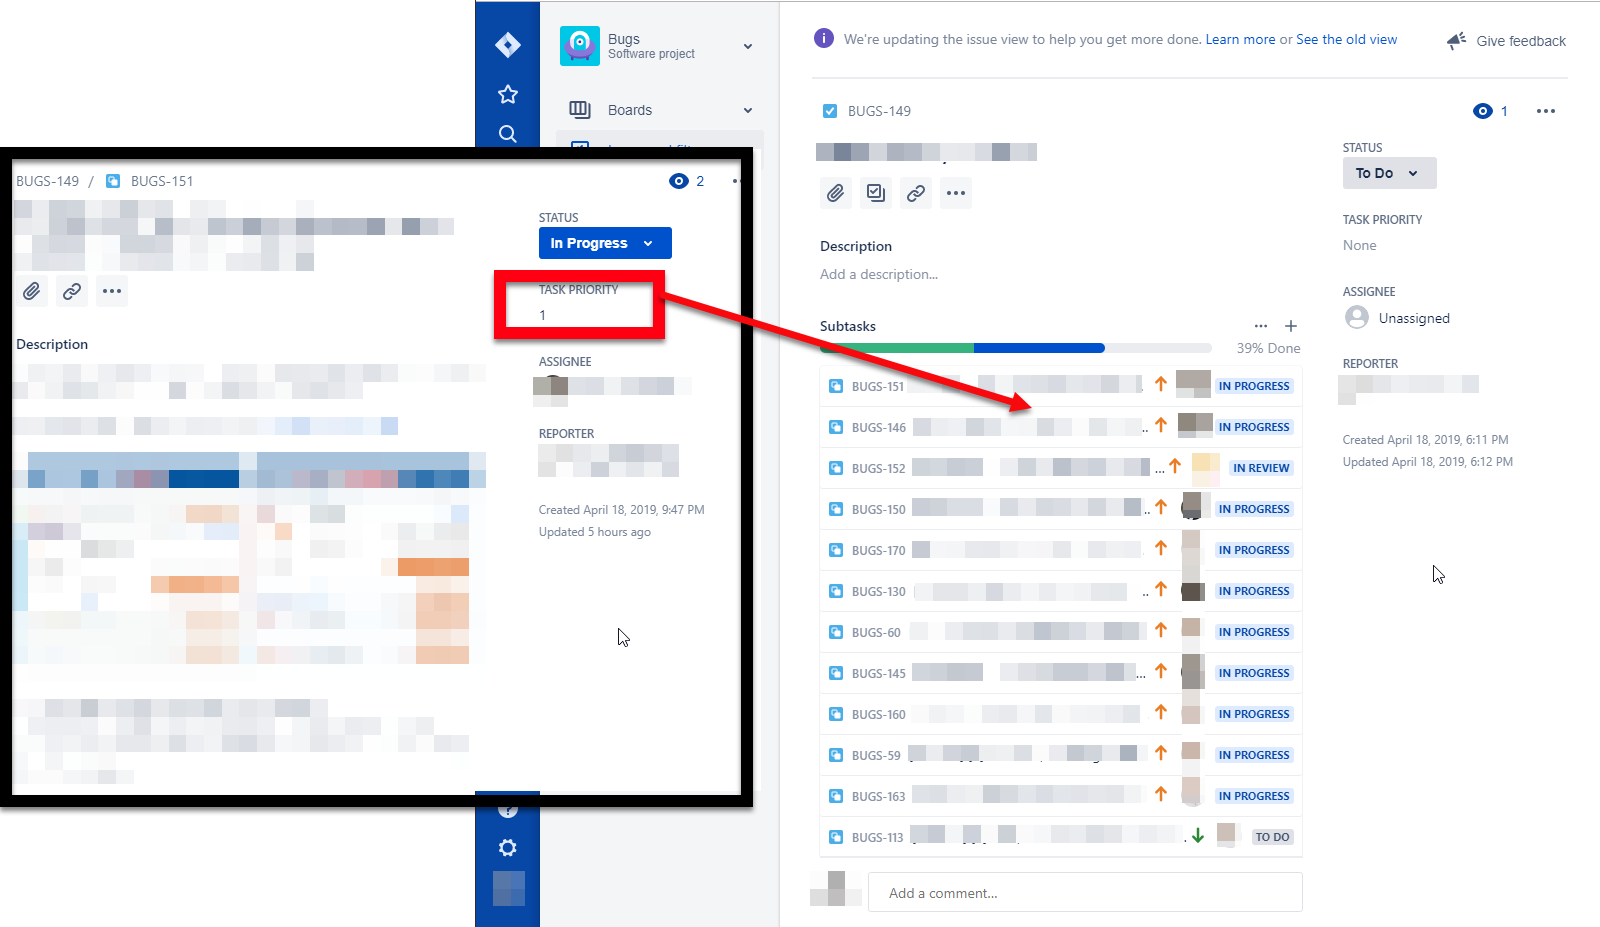Open settings gear in the sidebar
The width and height of the screenshot is (1600, 927).
508,848
